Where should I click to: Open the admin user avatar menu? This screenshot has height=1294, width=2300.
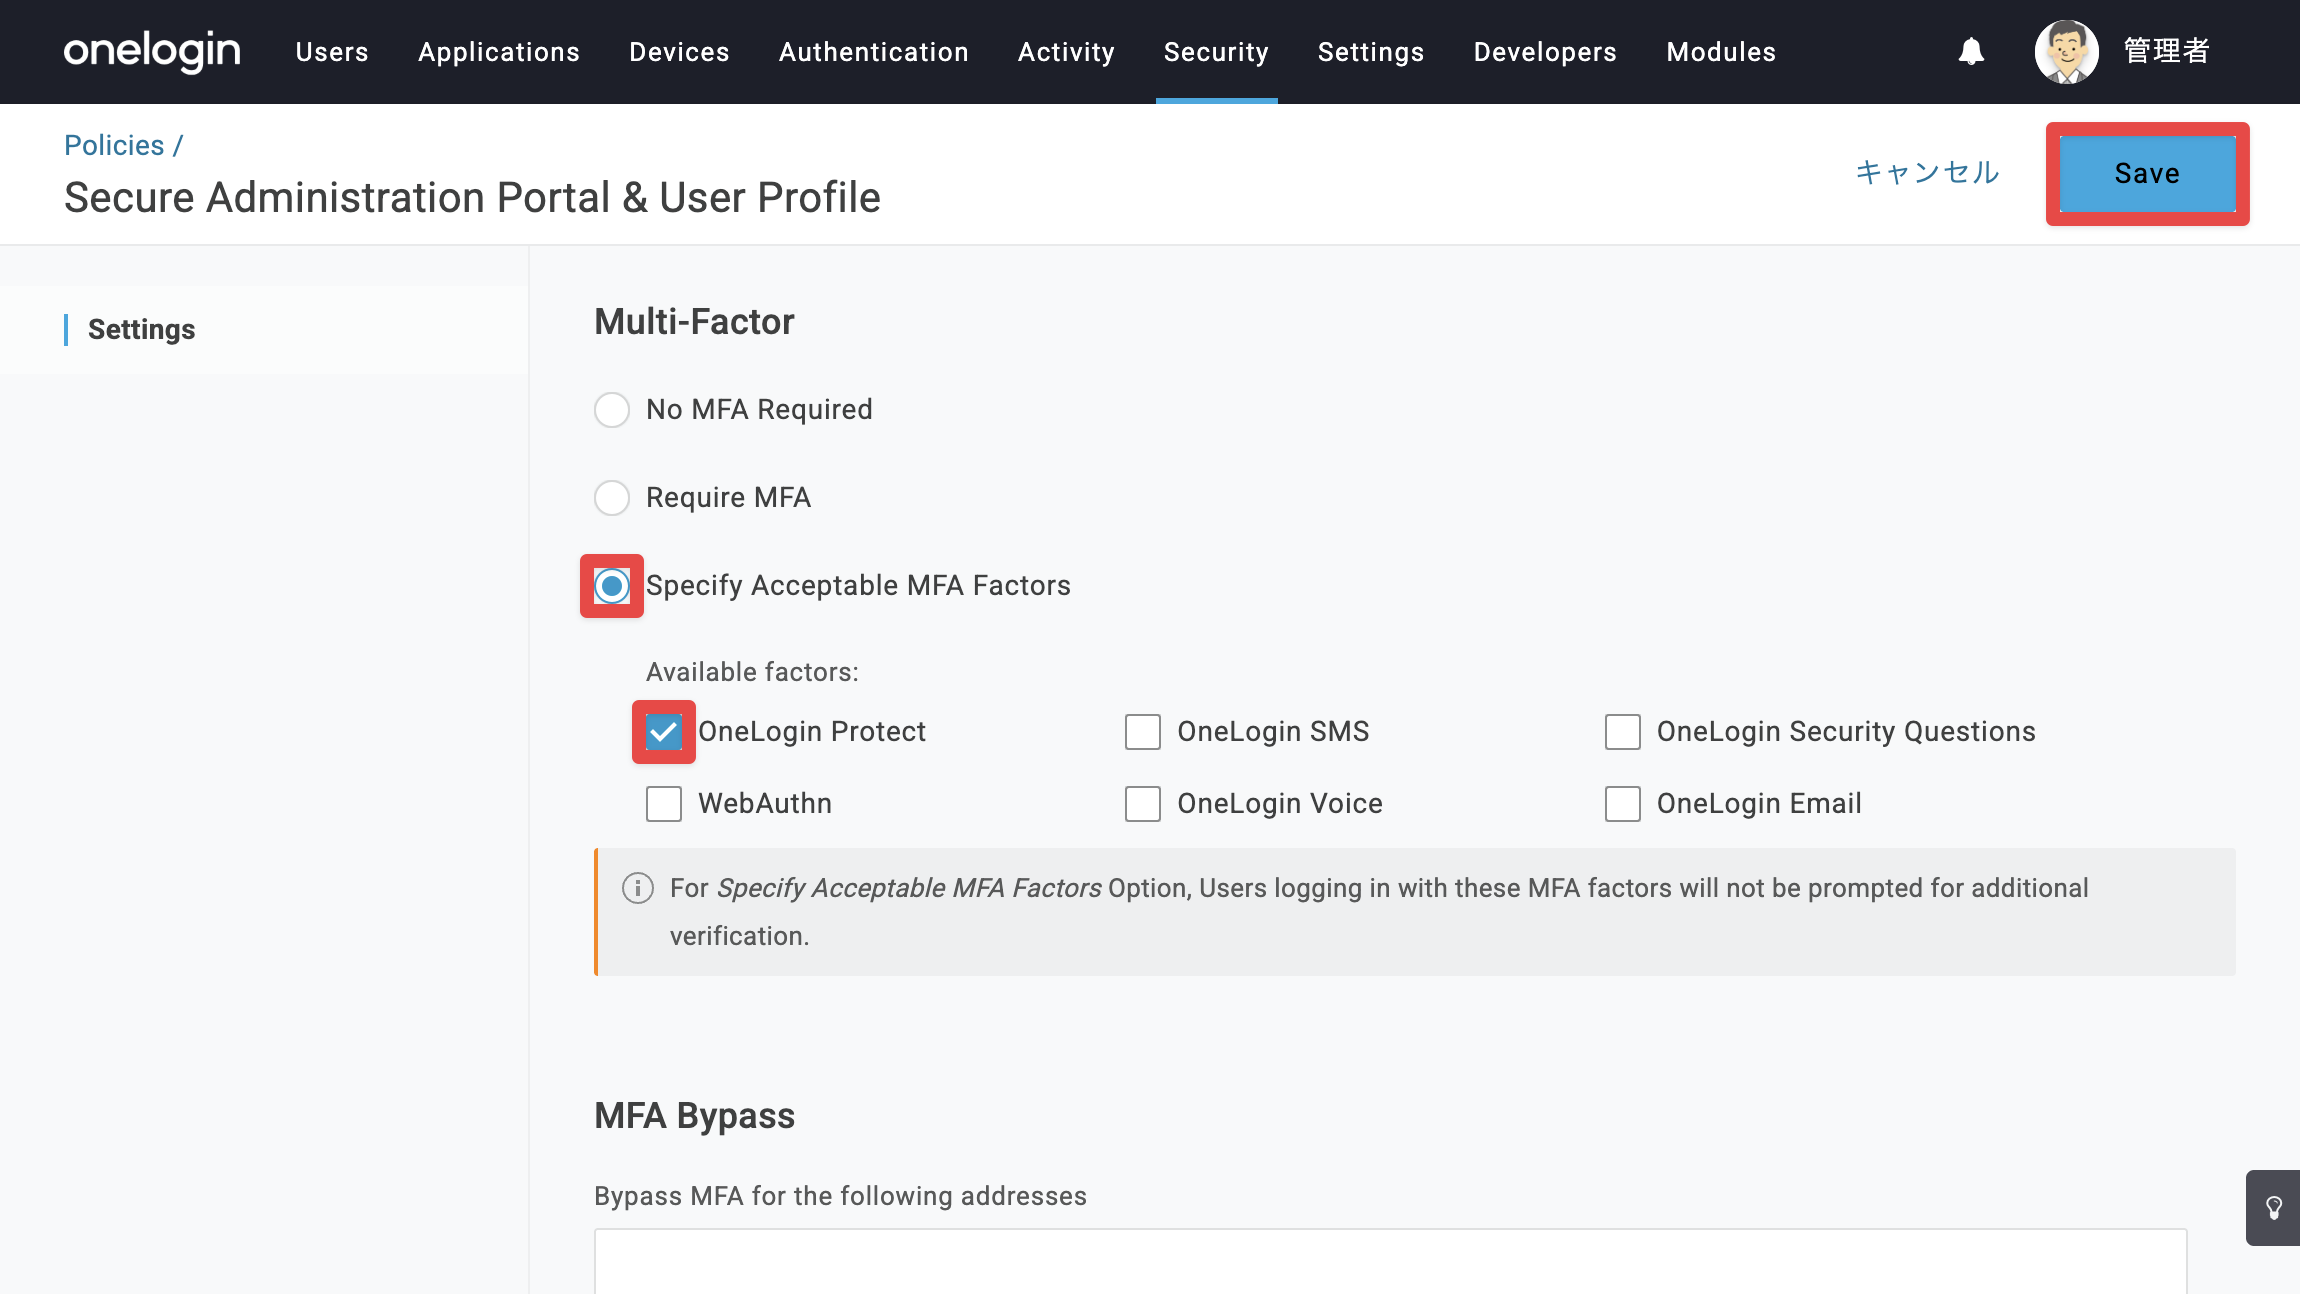2066,51
